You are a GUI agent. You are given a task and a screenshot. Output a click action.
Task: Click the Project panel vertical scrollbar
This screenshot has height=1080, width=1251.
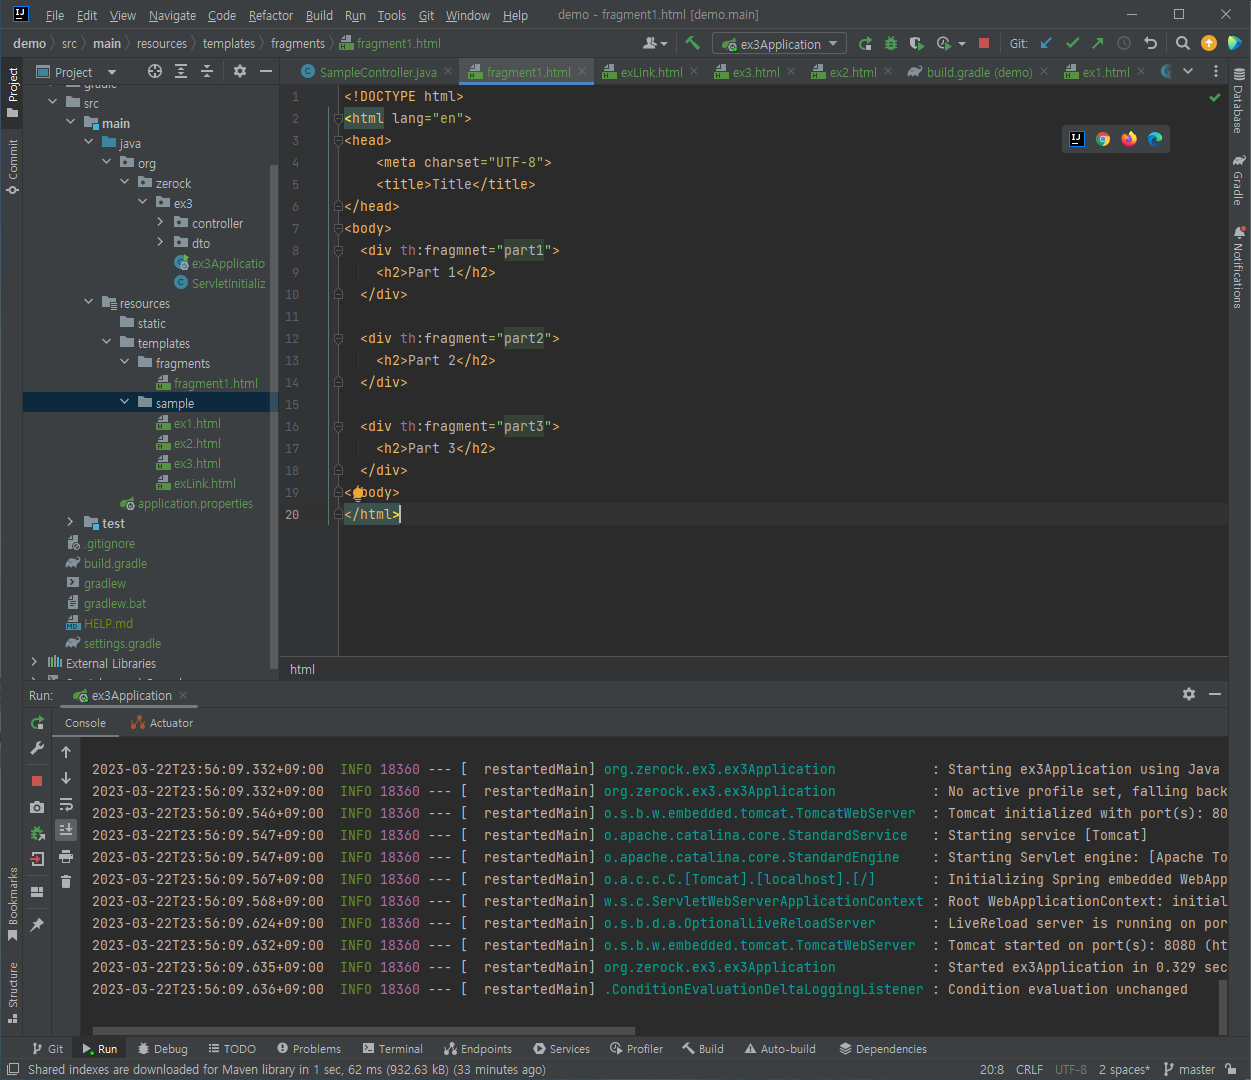point(274,415)
